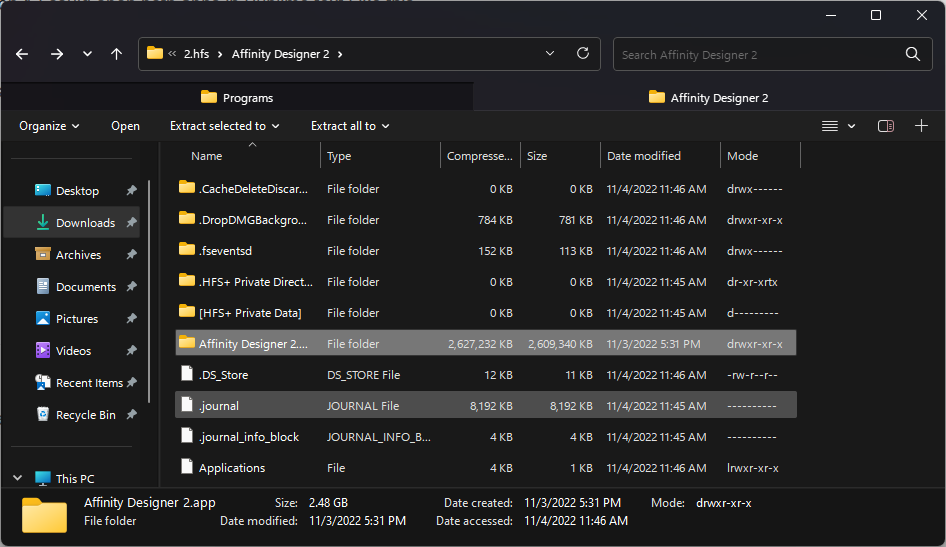Expand the address bar history dropdown

[550, 54]
